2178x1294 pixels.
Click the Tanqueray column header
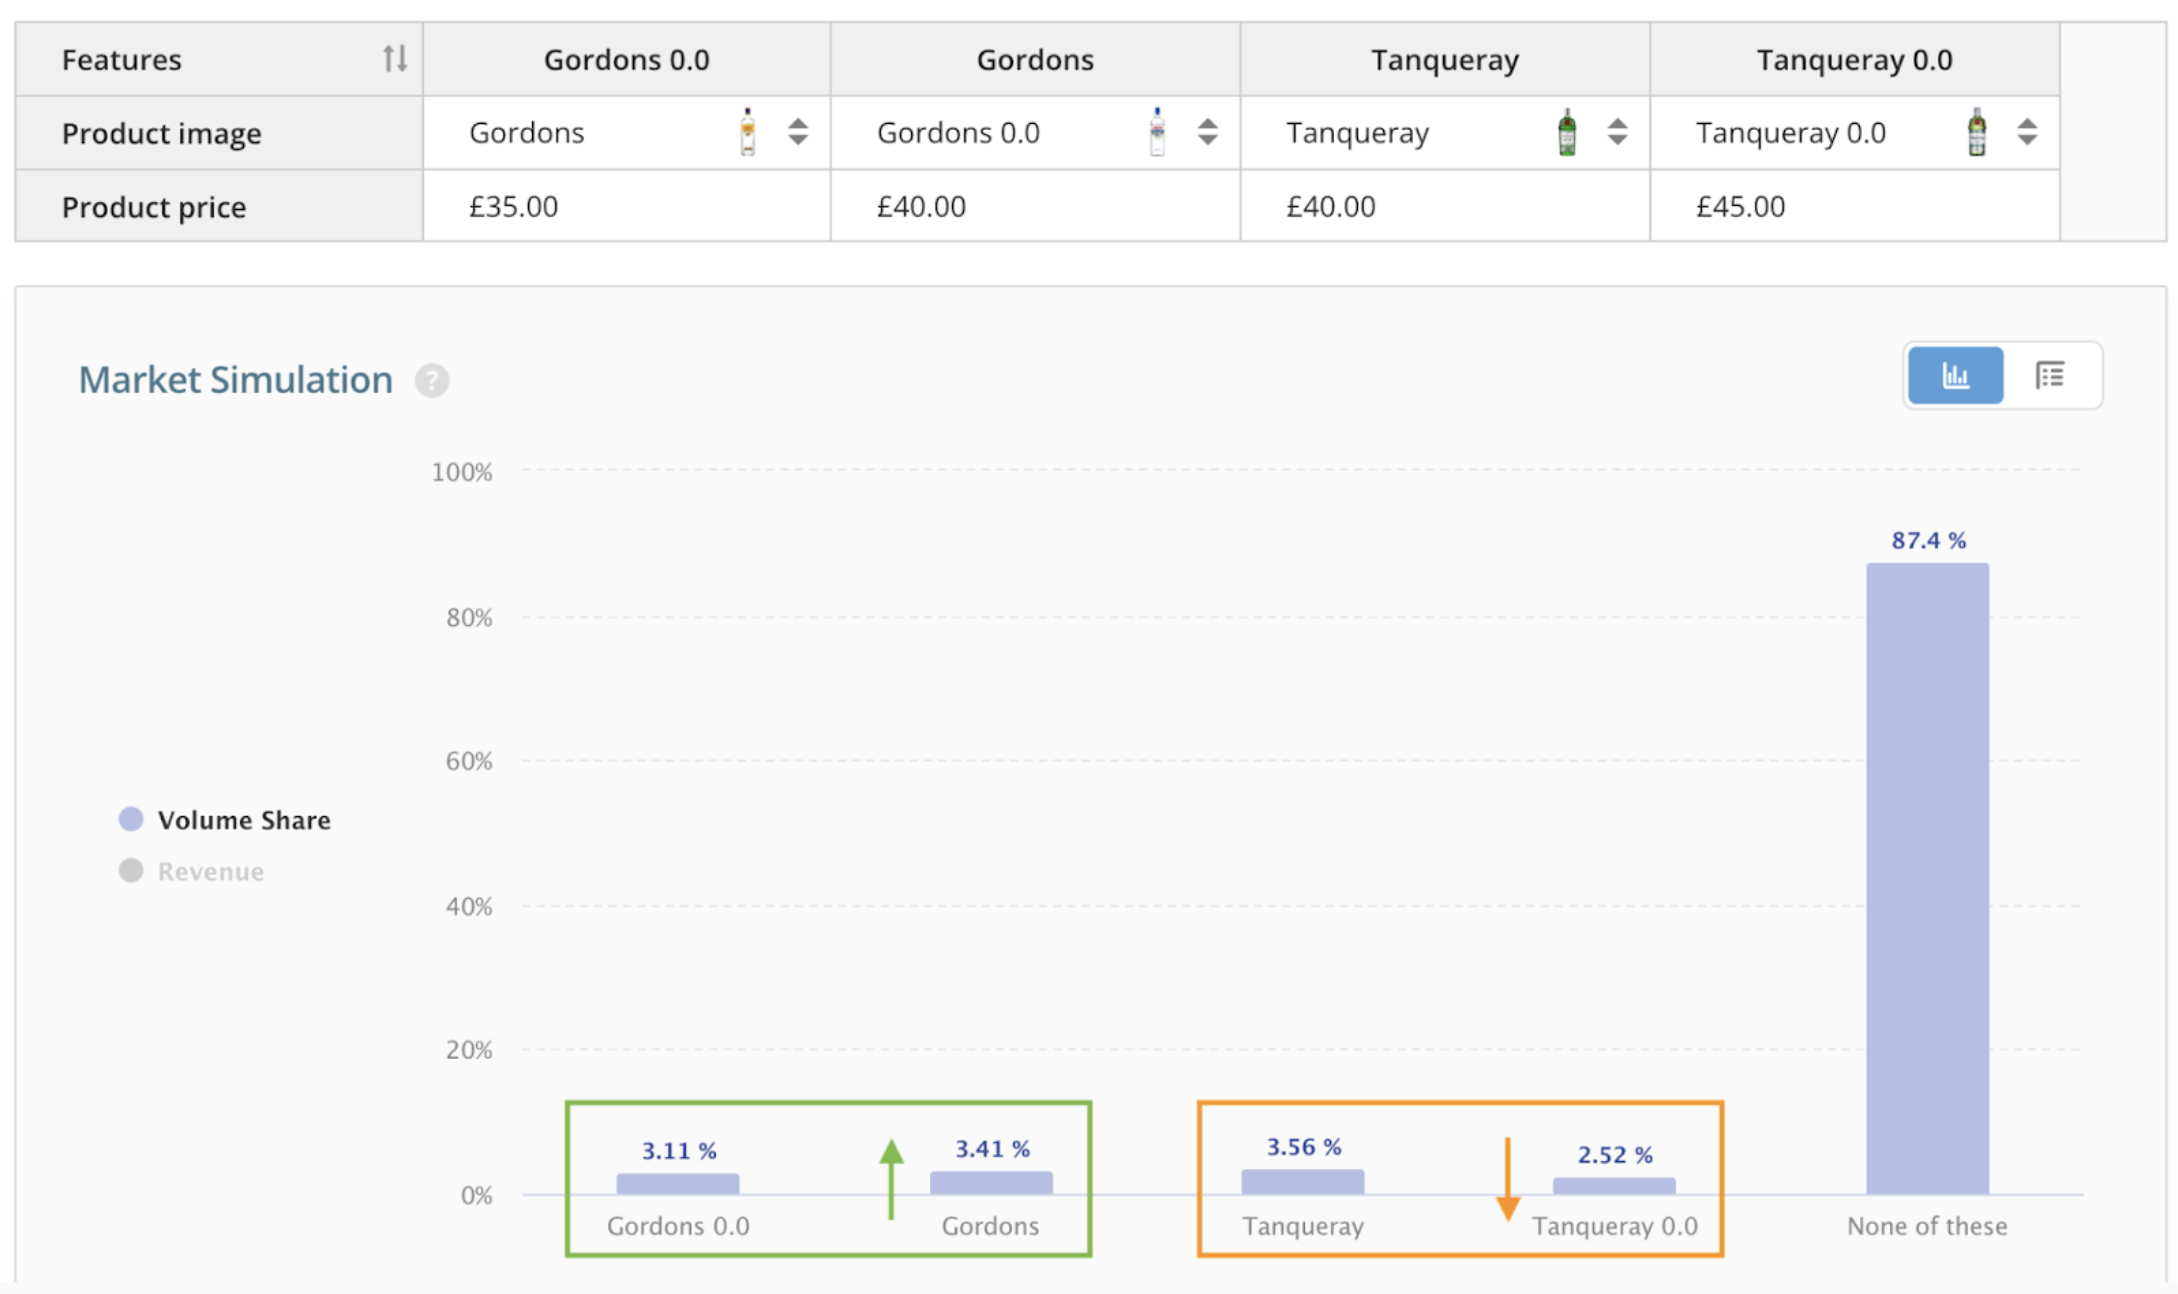coord(1445,59)
